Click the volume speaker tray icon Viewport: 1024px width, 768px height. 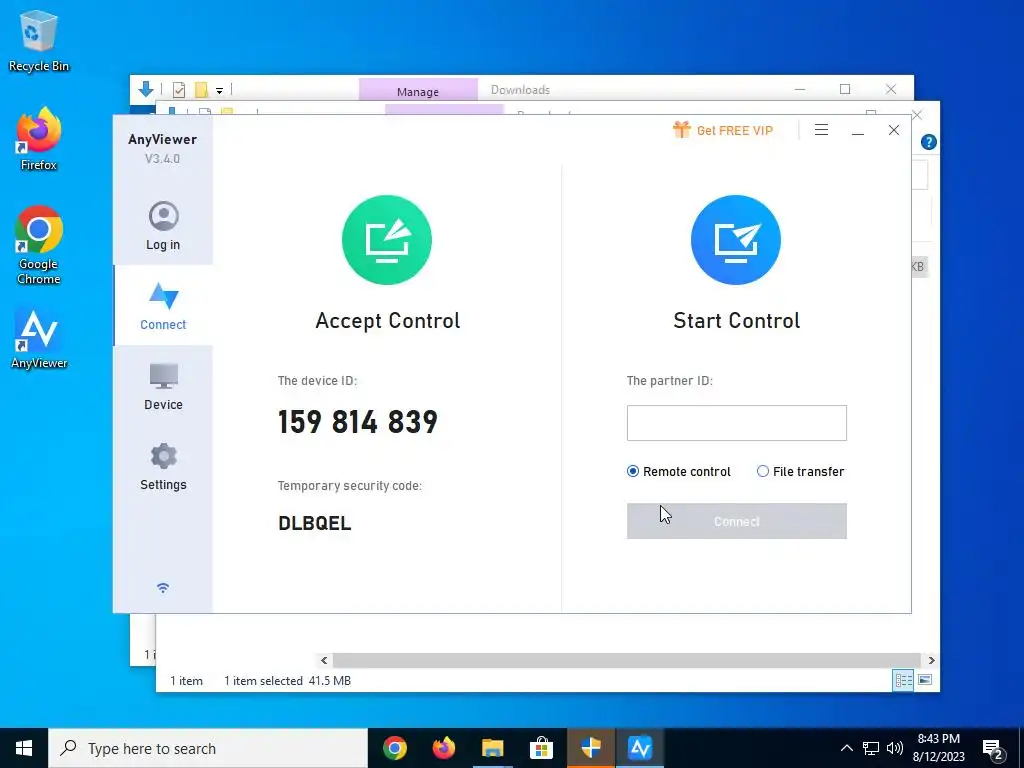[895, 748]
